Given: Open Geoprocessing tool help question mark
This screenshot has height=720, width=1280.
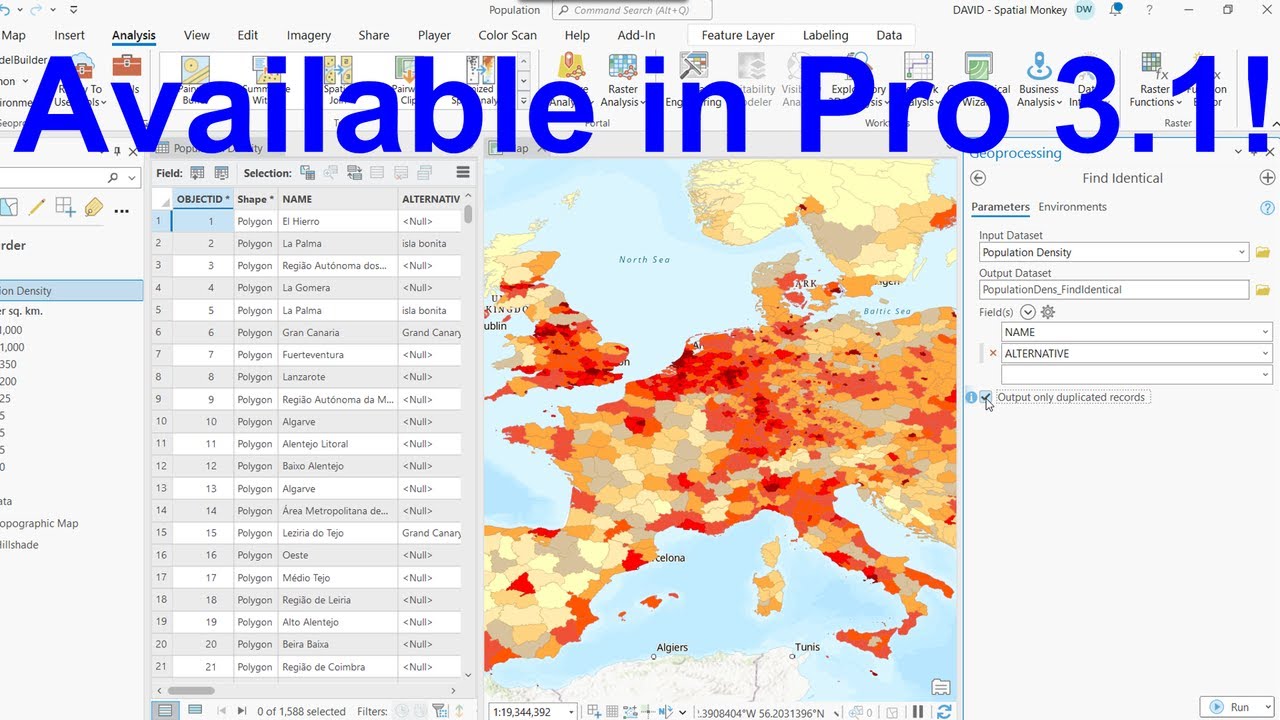Looking at the screenshot, I should pos(1267,208).
